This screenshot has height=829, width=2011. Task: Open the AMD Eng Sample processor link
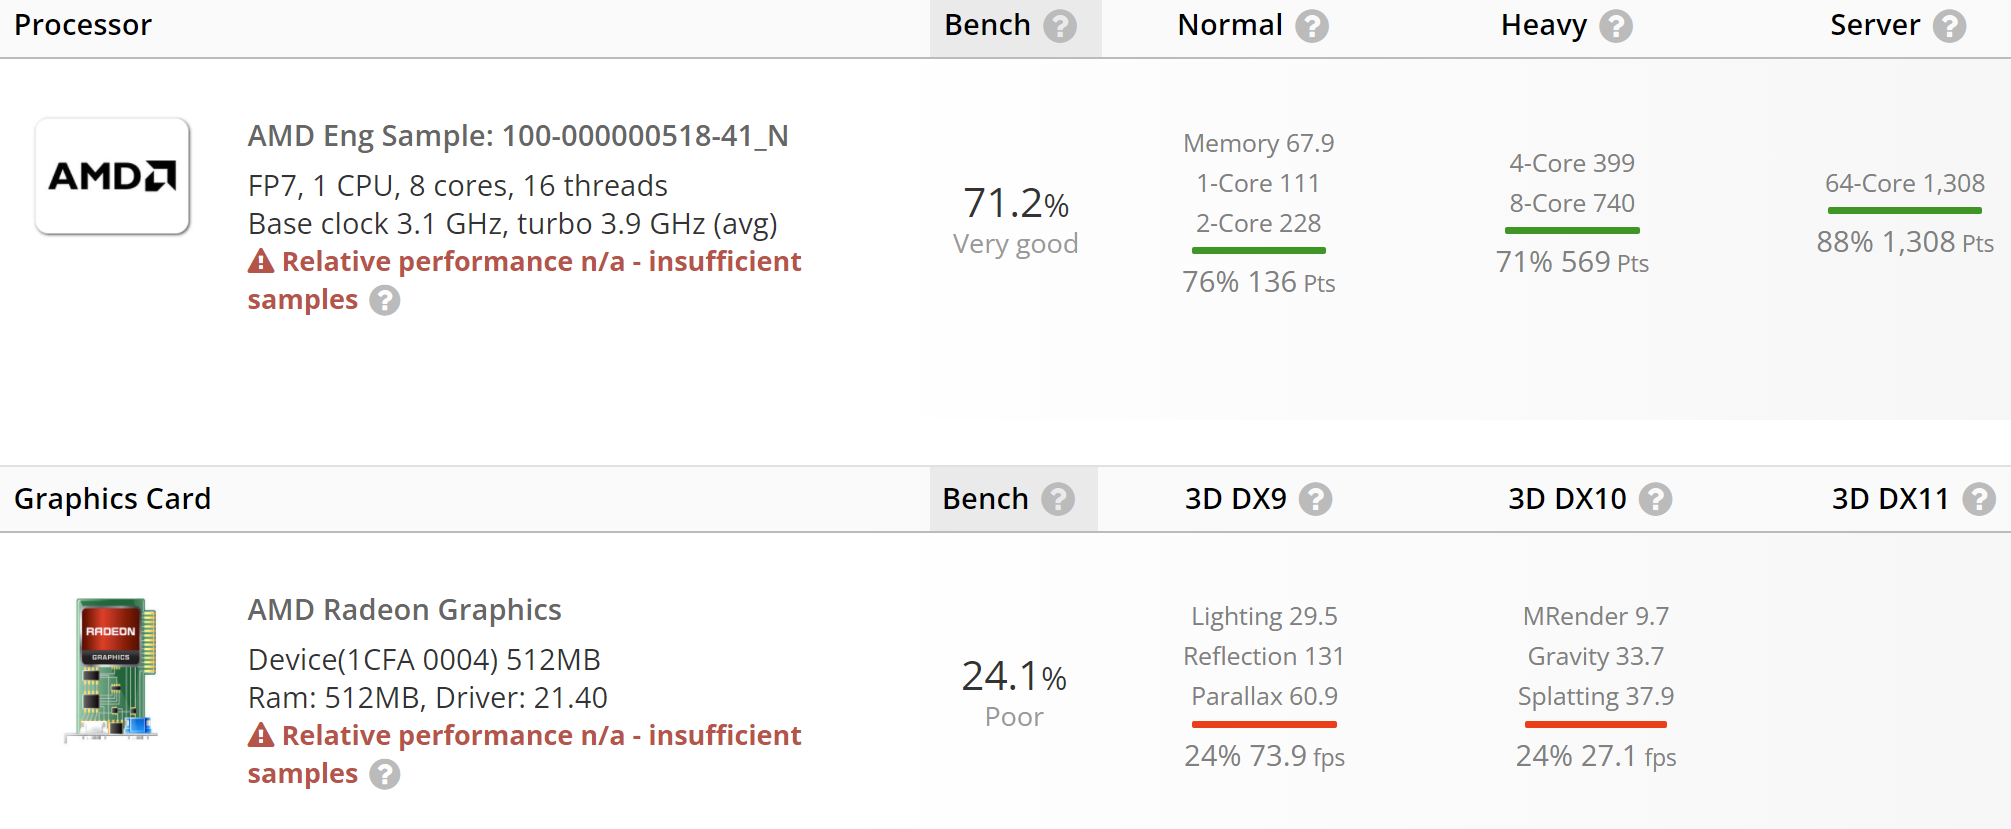point(518,136)
